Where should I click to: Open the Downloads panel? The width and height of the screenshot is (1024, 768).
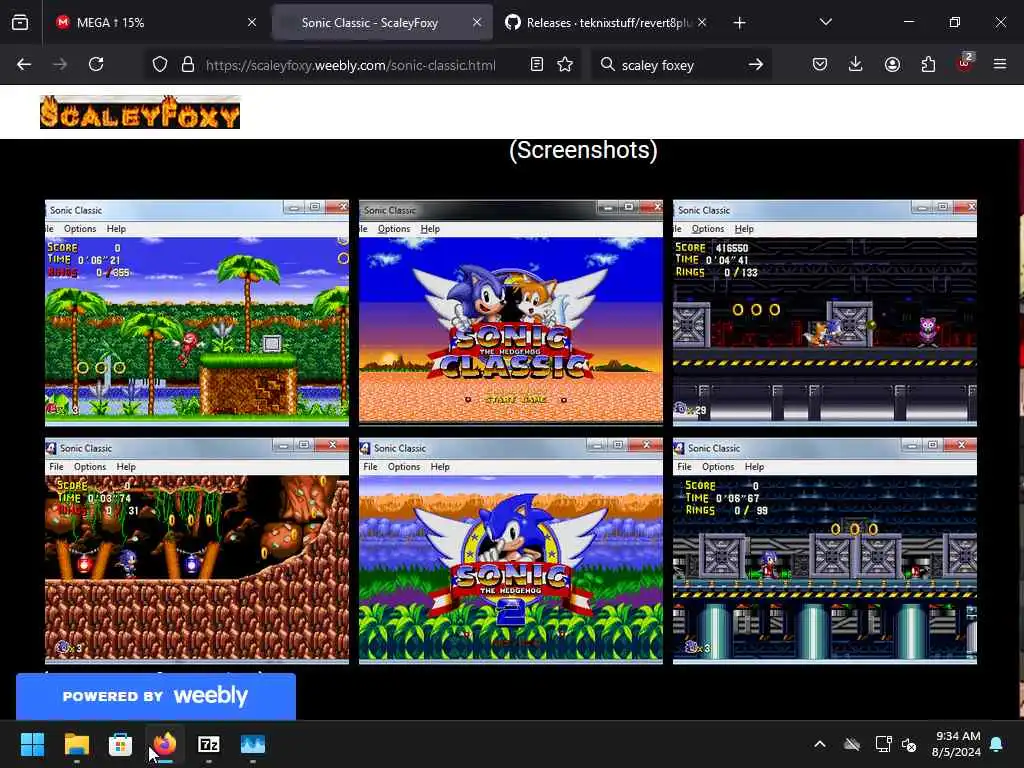click(856, 65)
